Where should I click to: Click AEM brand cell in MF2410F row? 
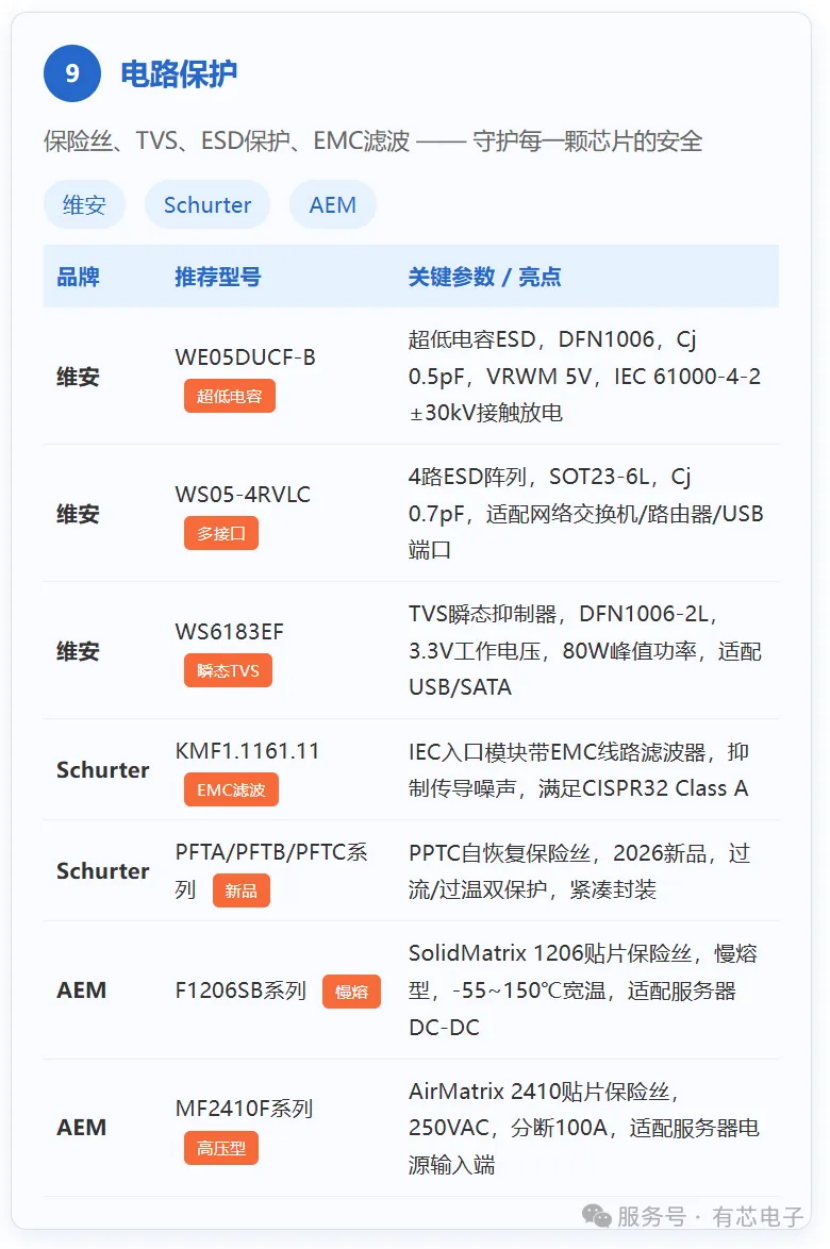coord(81,1127)
